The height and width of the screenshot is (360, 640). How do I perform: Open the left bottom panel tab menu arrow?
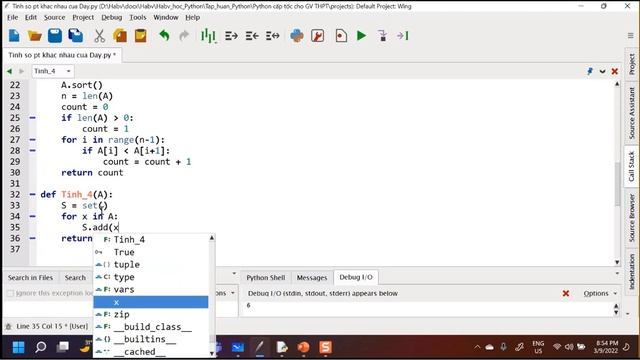[x=234, y=273]
